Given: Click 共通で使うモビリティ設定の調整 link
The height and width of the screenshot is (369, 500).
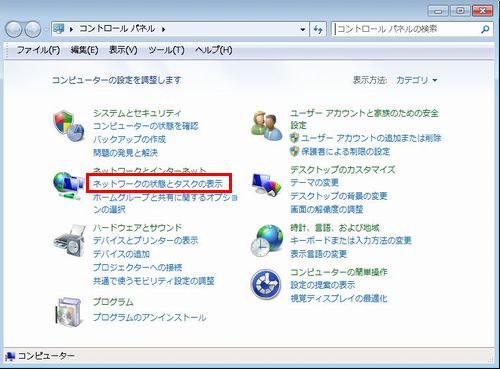Looking at the screenshot, I should pos(154,281).
